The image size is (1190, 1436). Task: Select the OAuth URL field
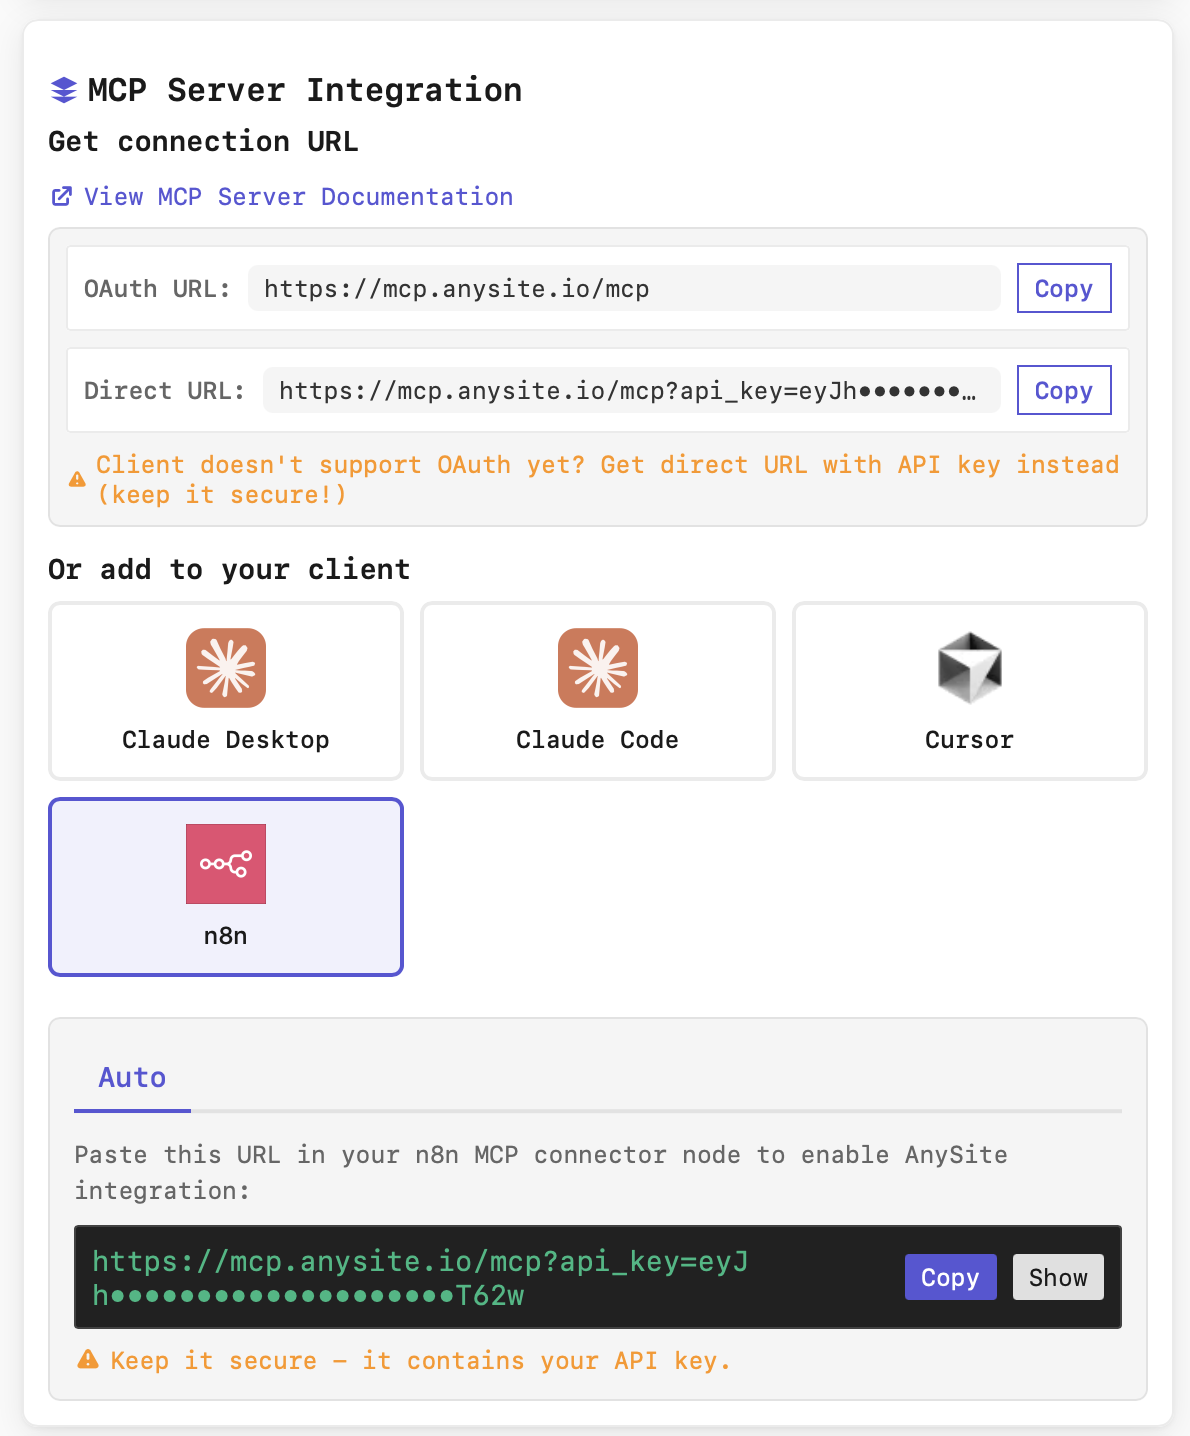[624, 288]
